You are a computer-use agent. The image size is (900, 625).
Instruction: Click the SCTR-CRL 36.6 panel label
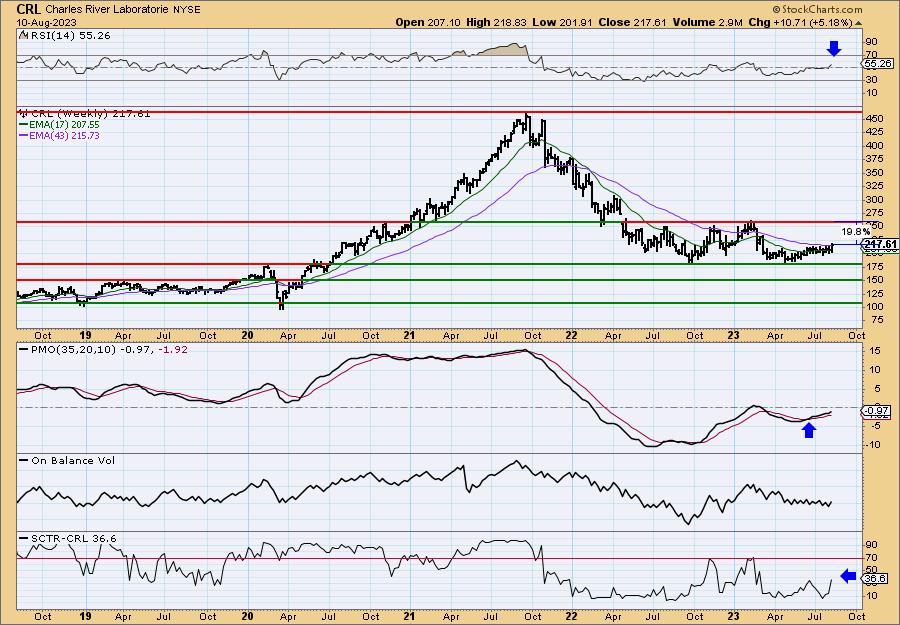[73, 538]
